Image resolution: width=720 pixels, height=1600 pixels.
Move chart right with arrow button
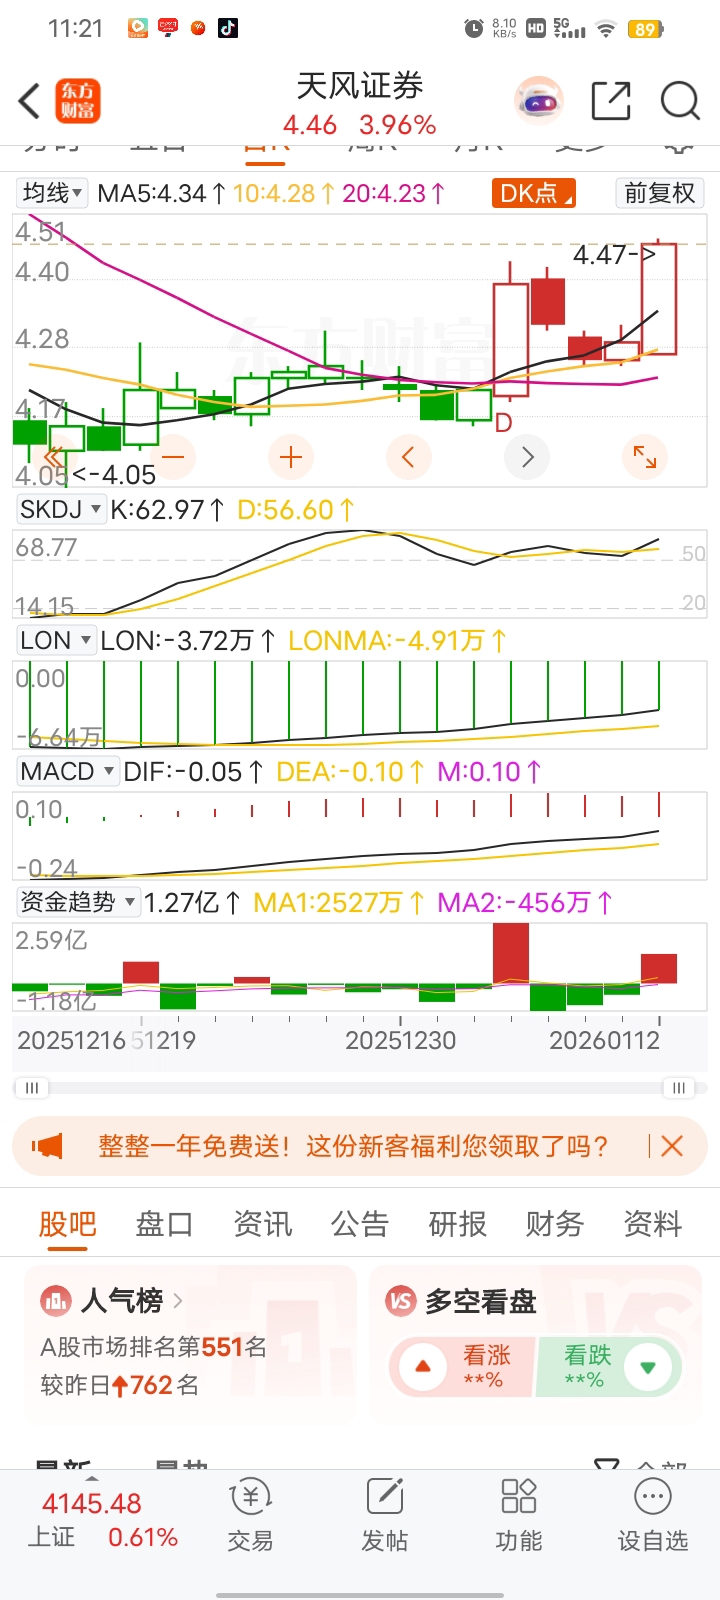(527, 457)
